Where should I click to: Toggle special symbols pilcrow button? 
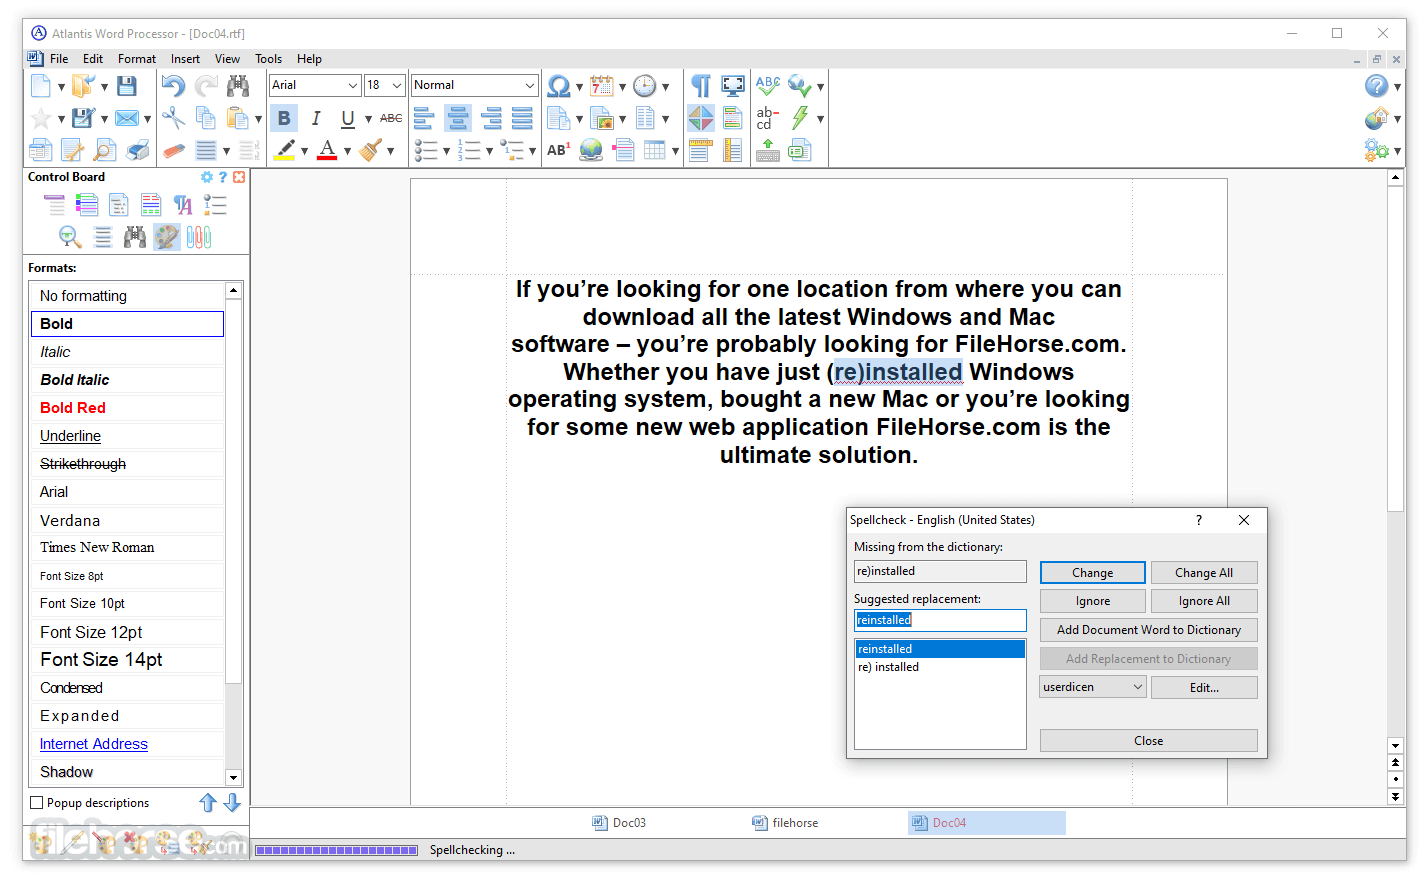tap(700, 86)
